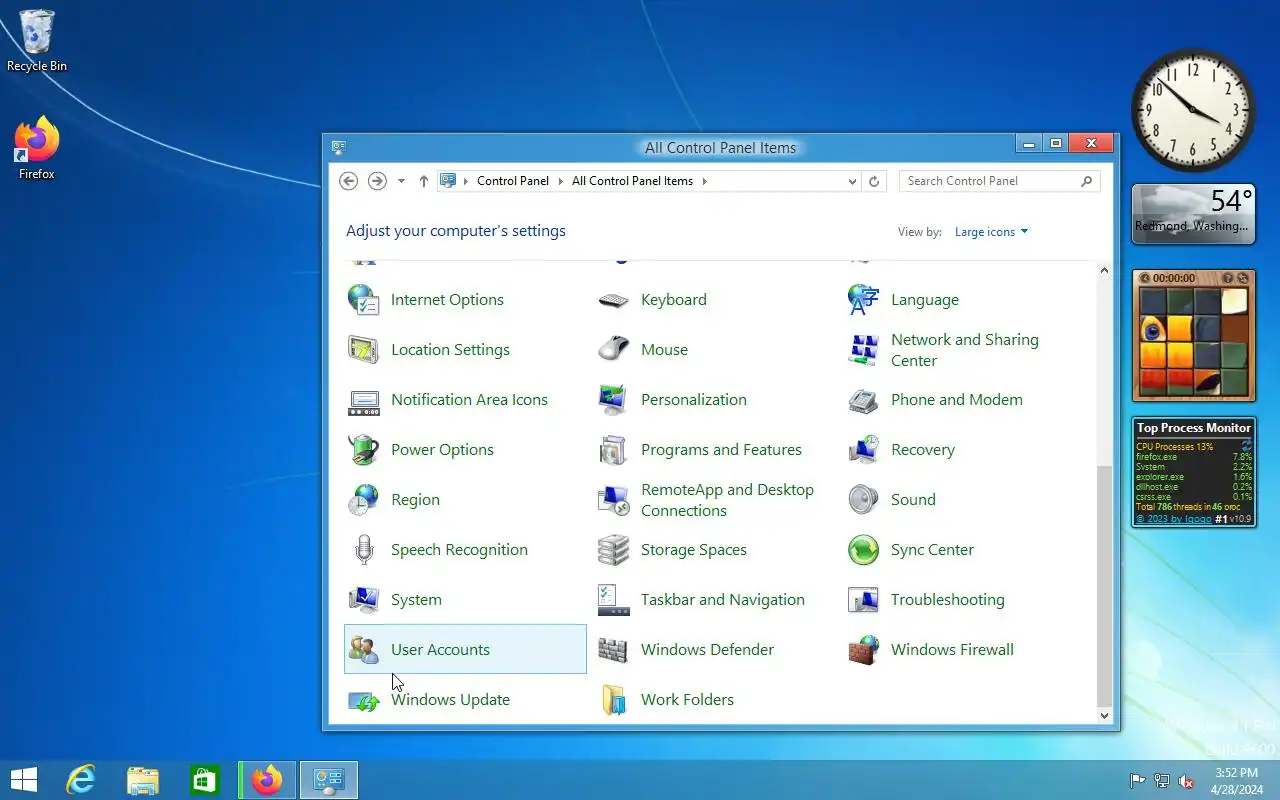Open Phone and Modem icon
The height and width of the screenshot is (800, 1280).
coord(863,400)
